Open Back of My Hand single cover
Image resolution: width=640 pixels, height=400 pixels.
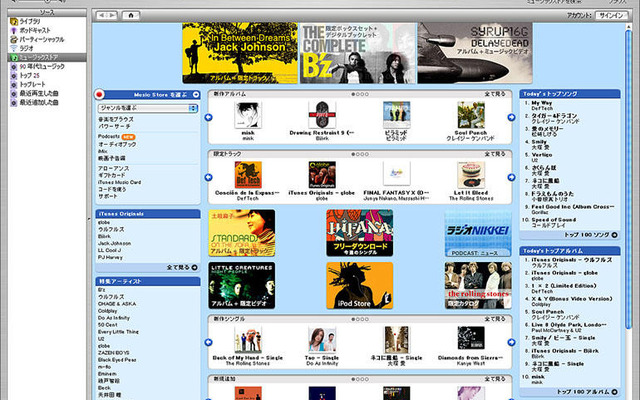point(248,340)
